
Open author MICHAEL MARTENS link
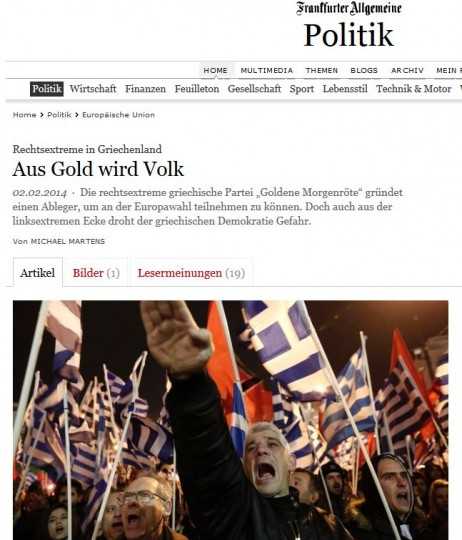(68, 241)
